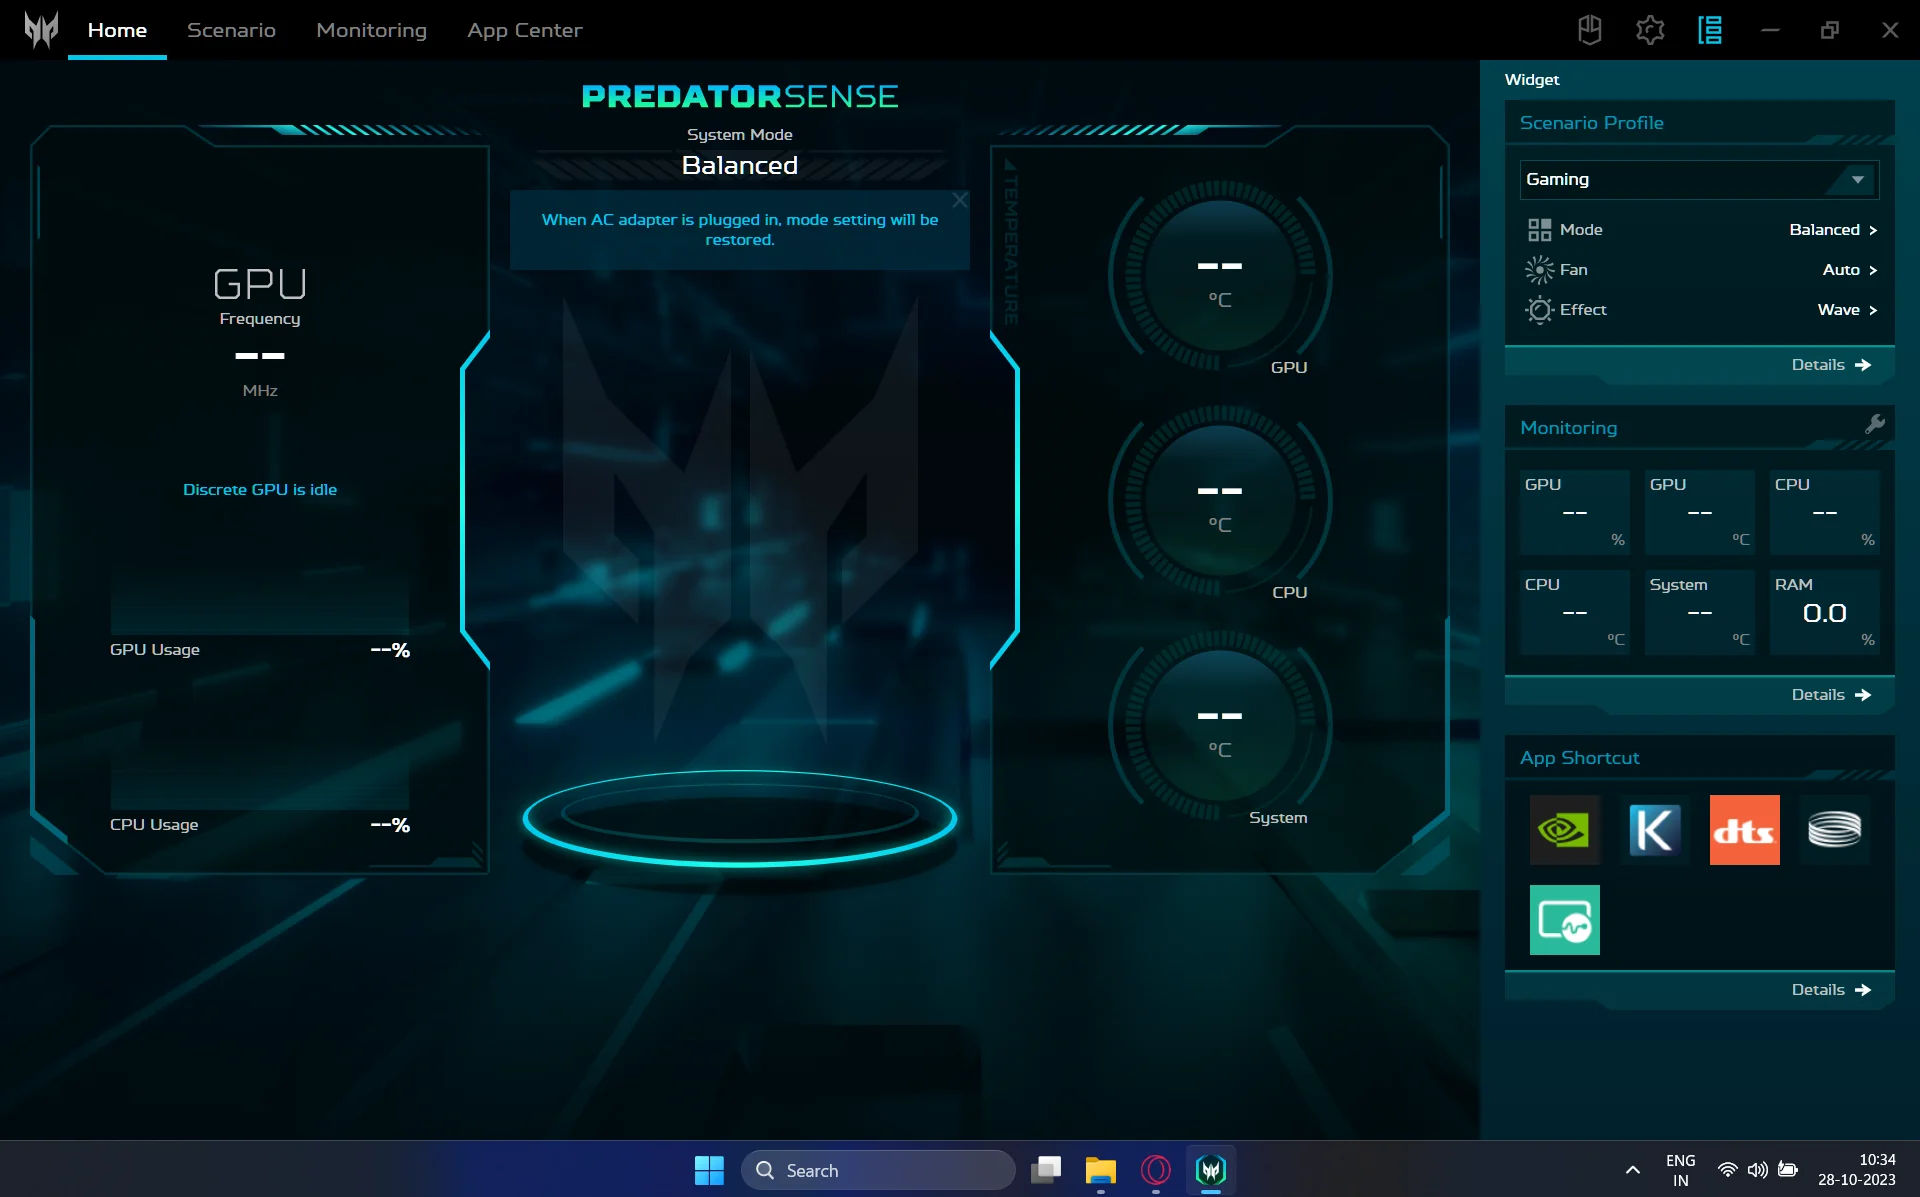Click the Monitoring wrench configure icon
Image resolution: width=1920 pixels, height=1197 pixels.
tap(1875, 424)
